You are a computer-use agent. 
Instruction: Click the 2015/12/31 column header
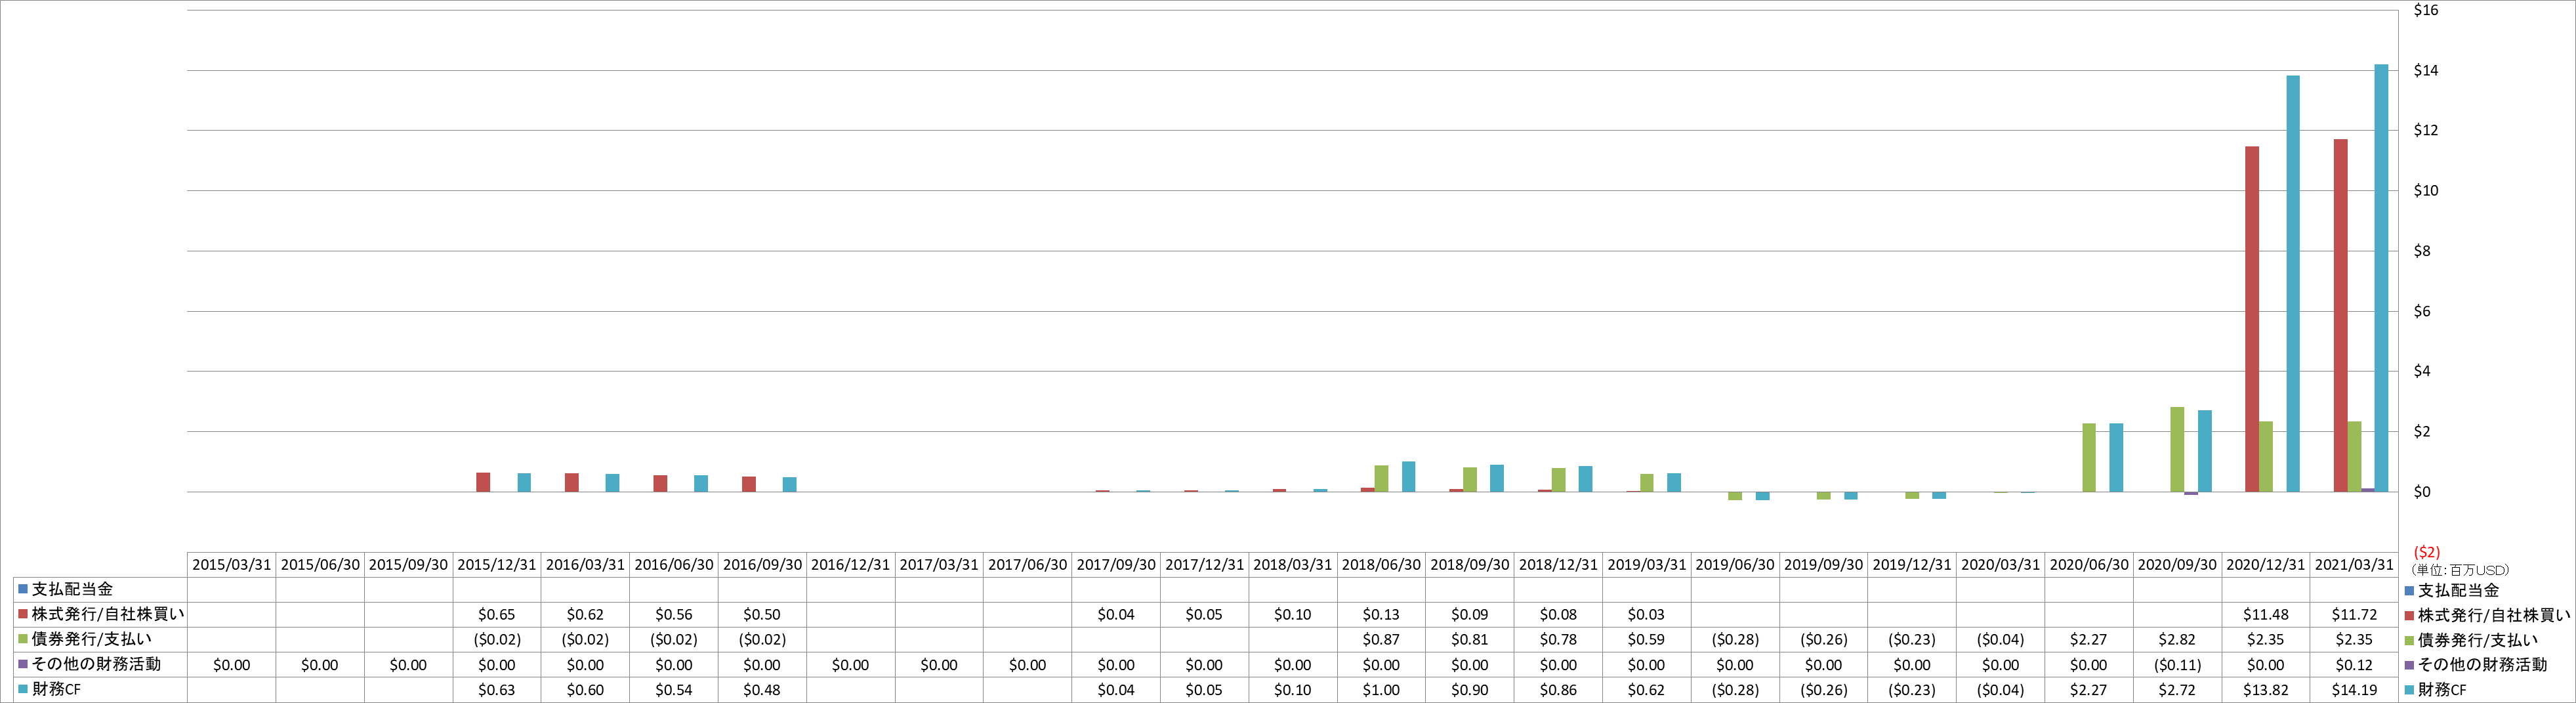(x=496, y=565)
